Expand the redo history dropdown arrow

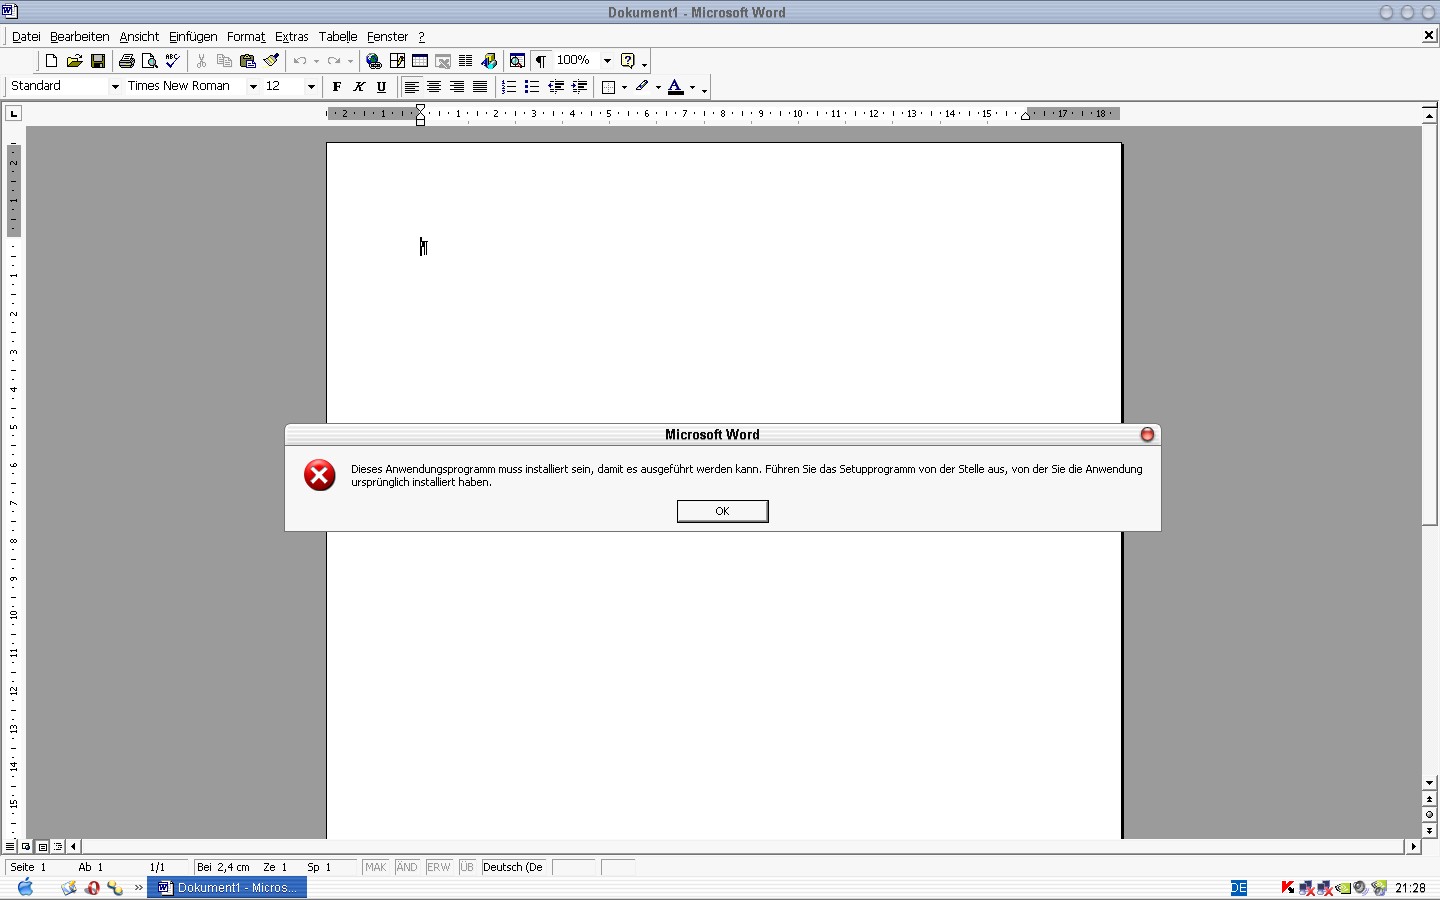click(350, 61)
